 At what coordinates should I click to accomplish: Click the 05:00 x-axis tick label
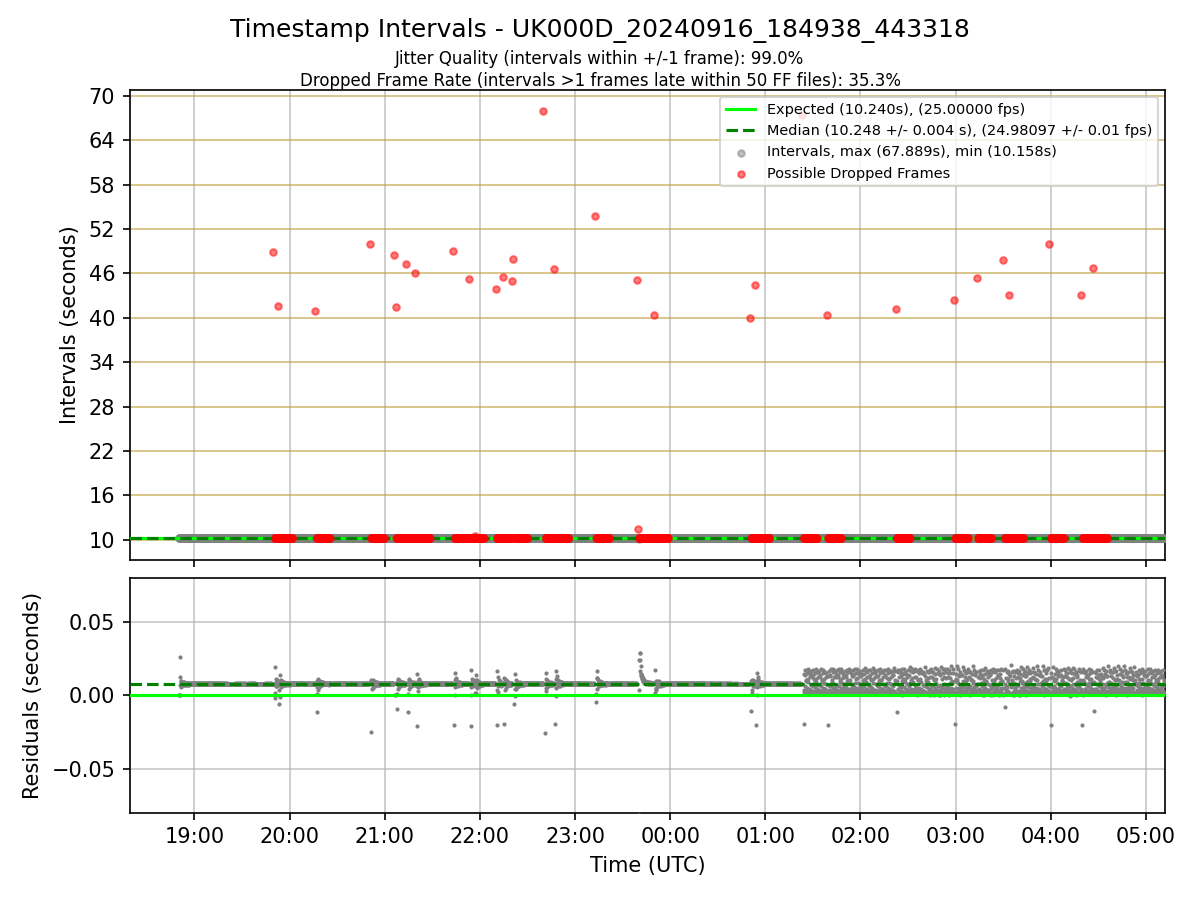(x=1145, y=836)
